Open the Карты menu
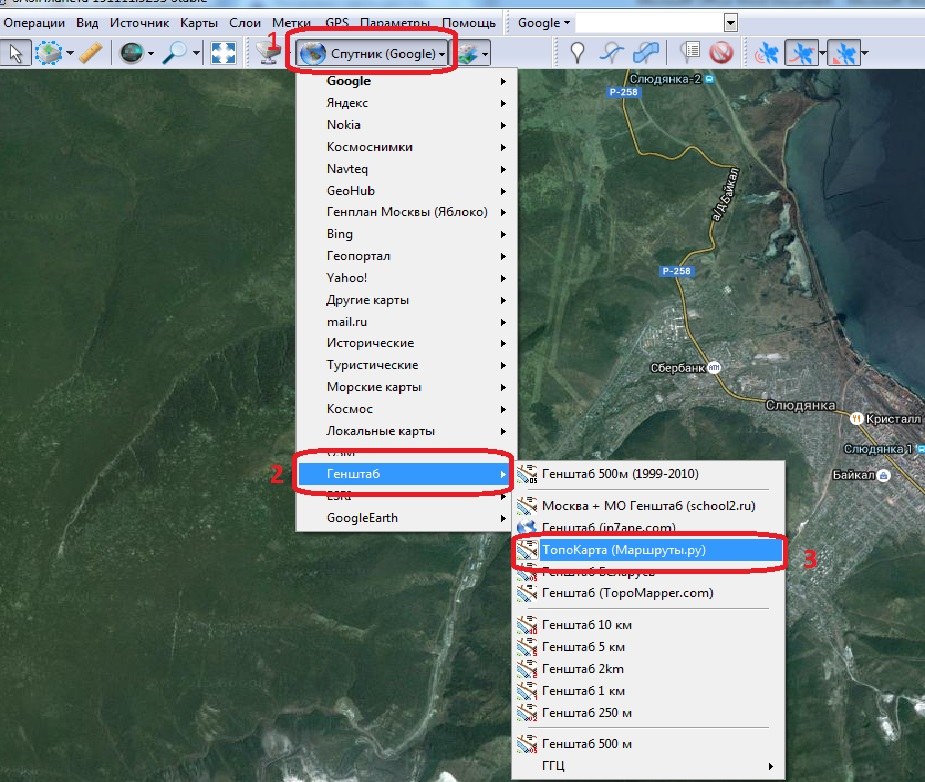The image size is (925, 782). 199,23
